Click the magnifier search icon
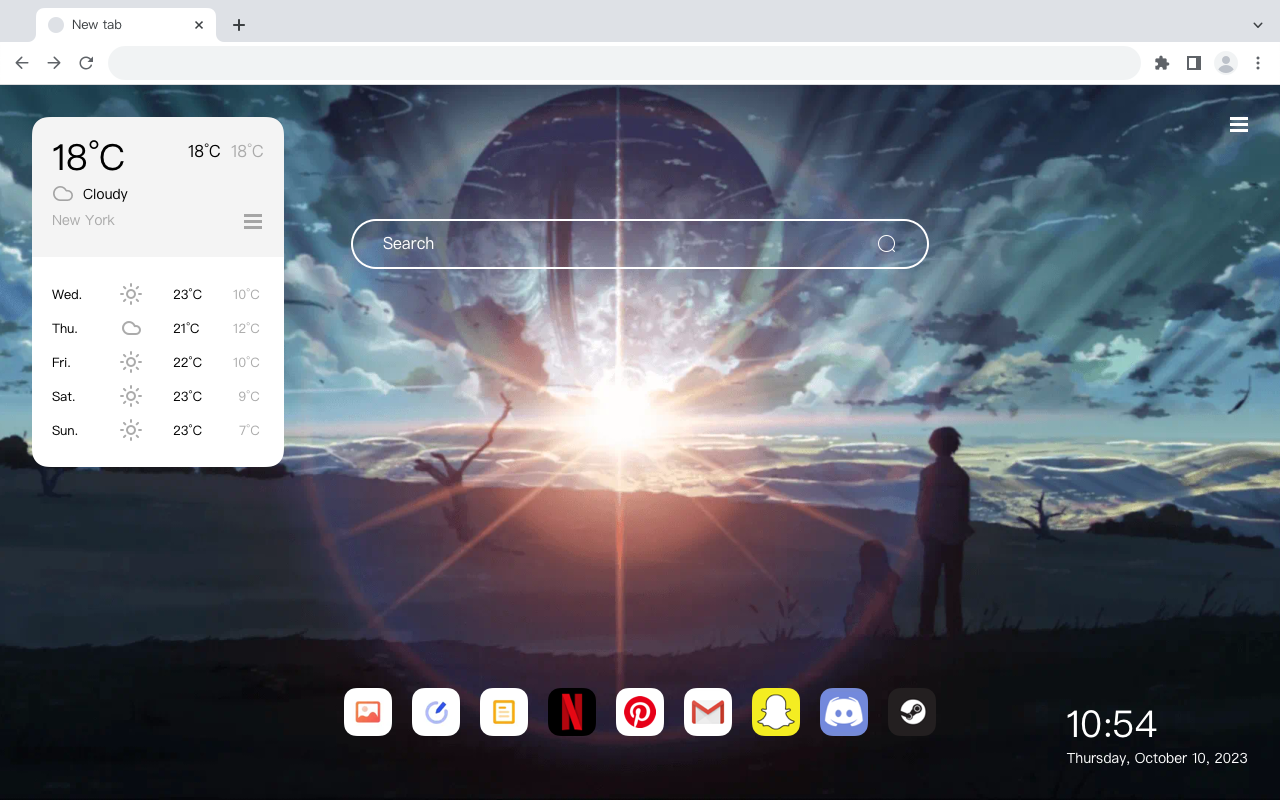 pyautogui.click(x=886, y=244)
